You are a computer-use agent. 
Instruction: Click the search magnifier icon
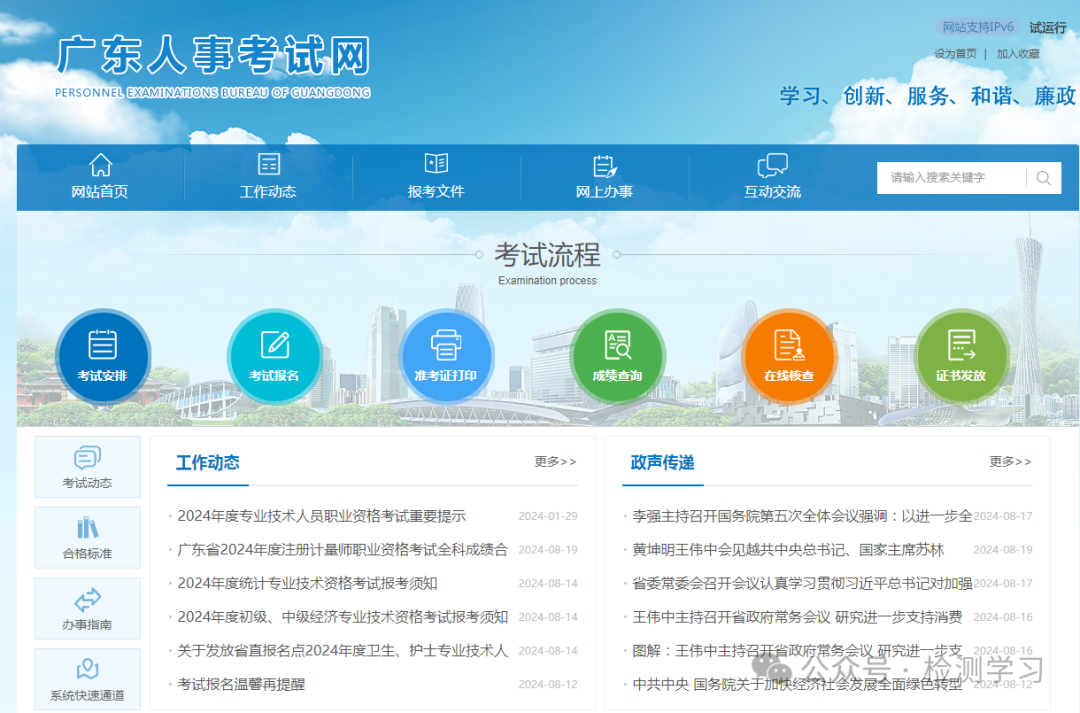coord(1043,177)
